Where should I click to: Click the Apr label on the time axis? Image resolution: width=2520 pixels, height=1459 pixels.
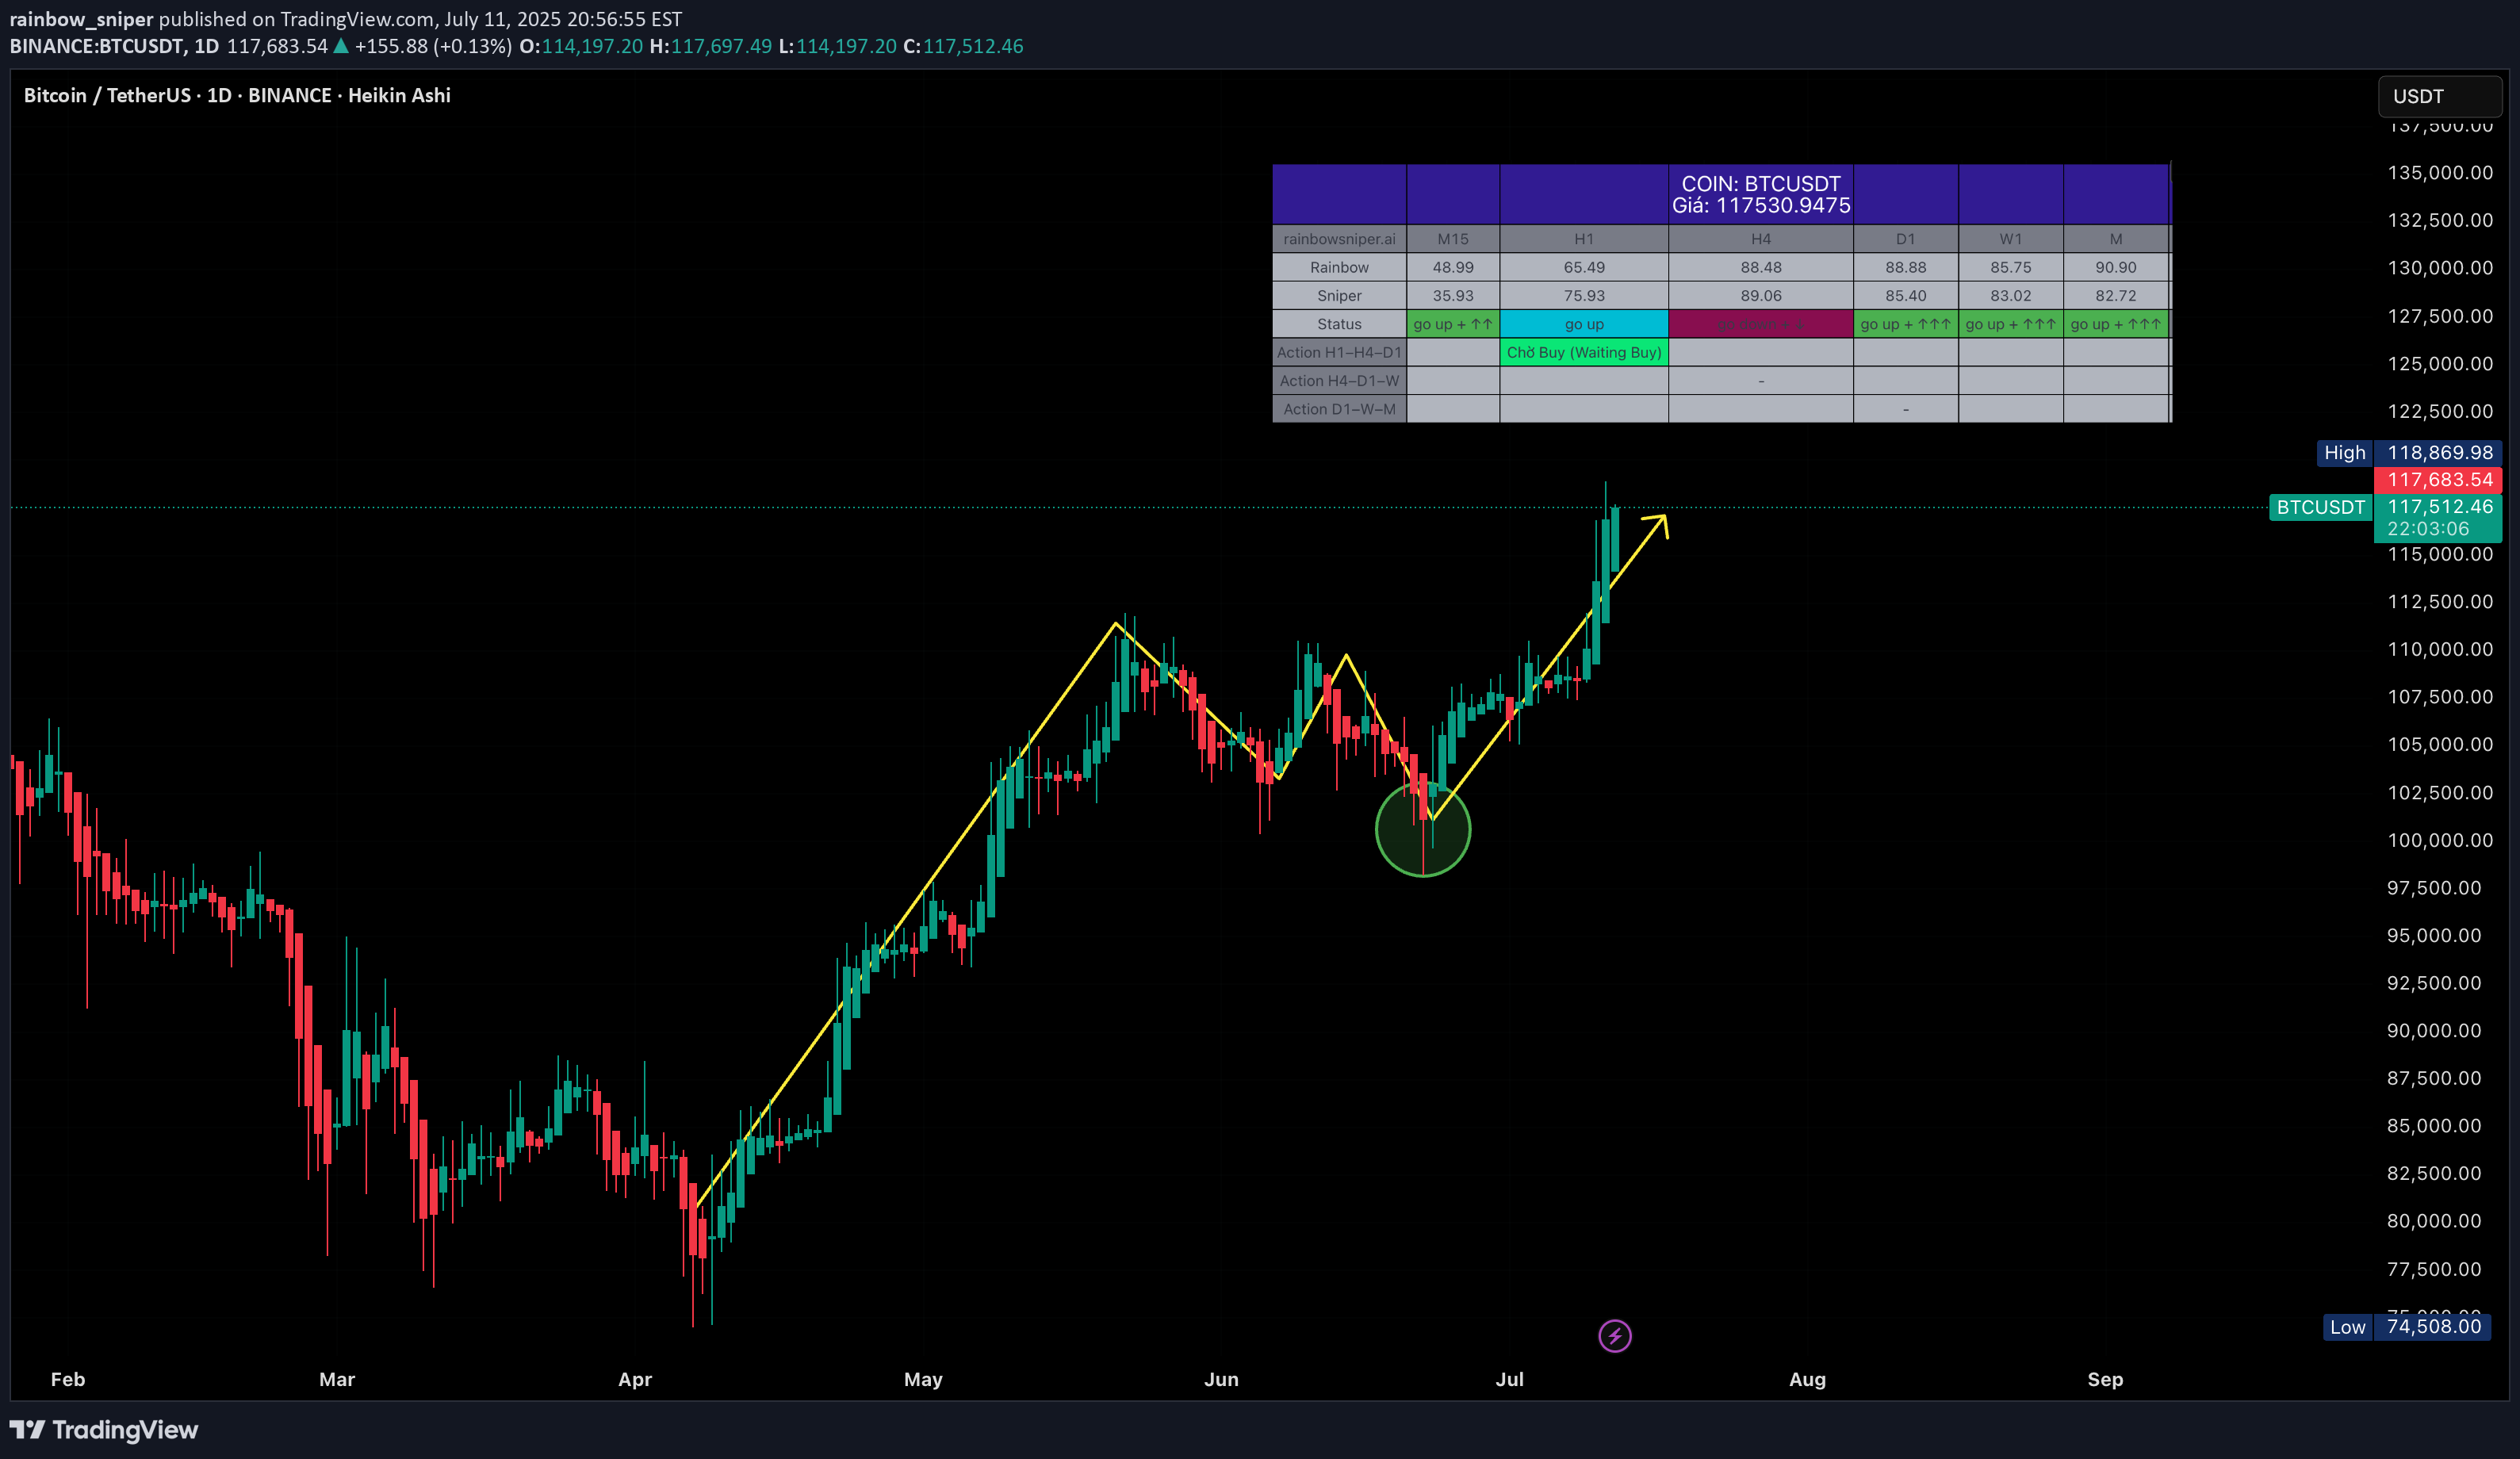635,1379
